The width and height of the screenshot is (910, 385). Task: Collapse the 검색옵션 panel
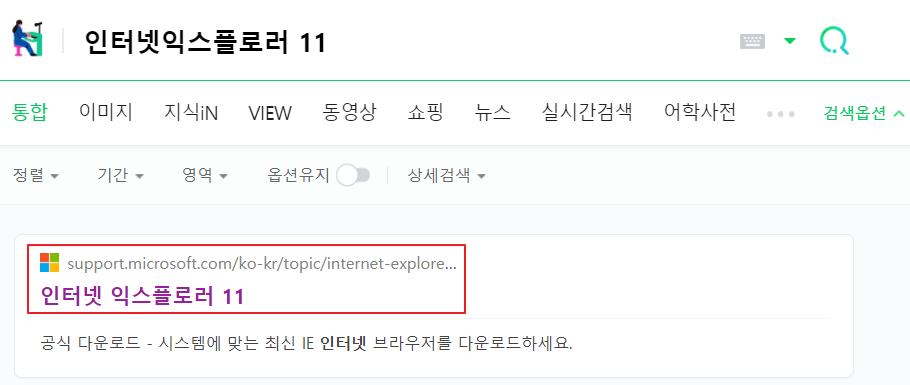click(x=864, y=113)
